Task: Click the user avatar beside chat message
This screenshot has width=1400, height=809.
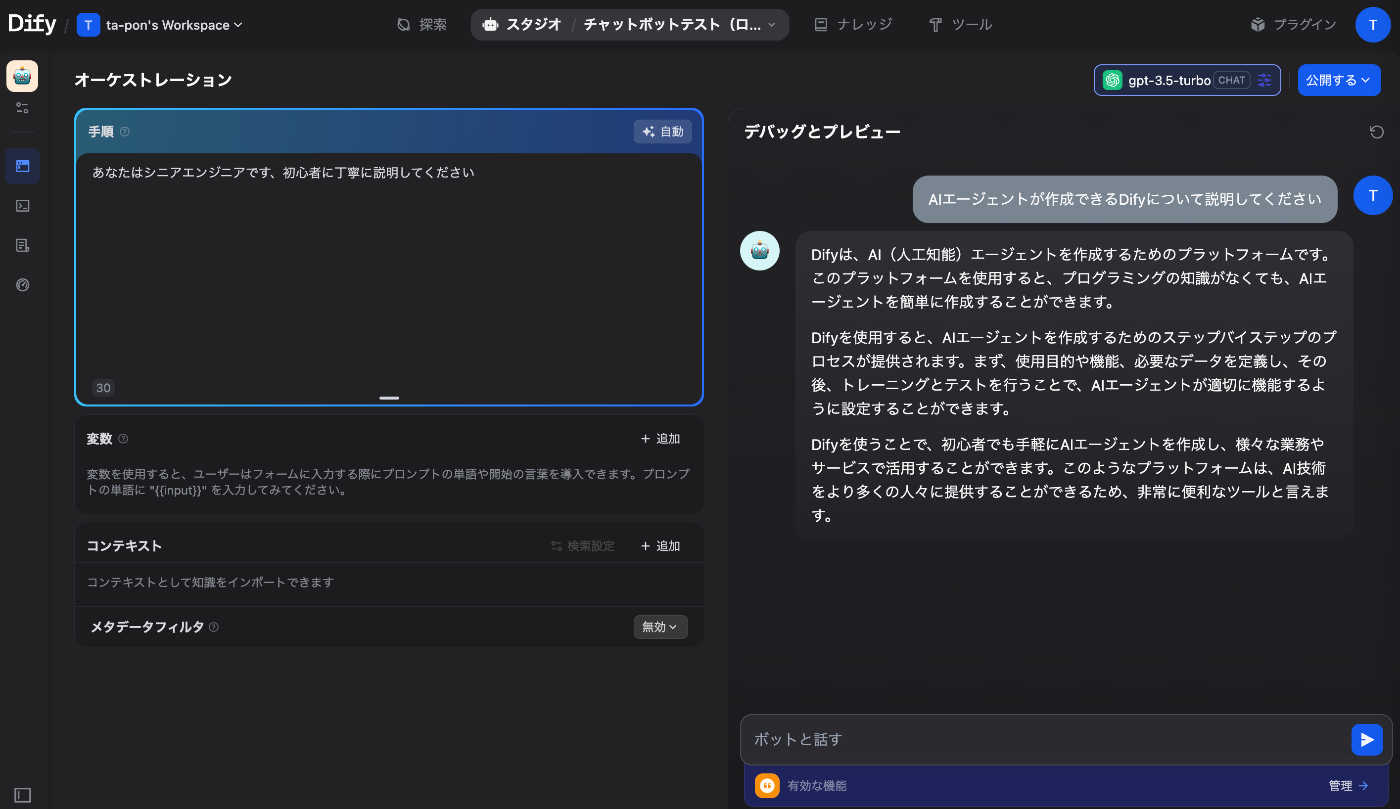Action: pyautogui.click(x=1373, y=195)
